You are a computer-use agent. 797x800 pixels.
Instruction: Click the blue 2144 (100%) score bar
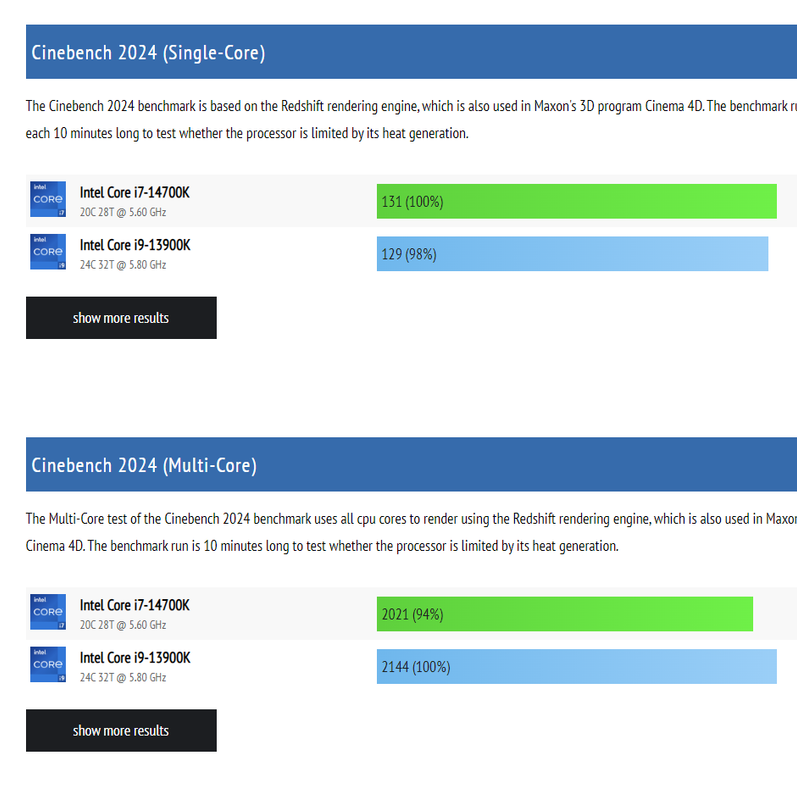pos(577,667)
